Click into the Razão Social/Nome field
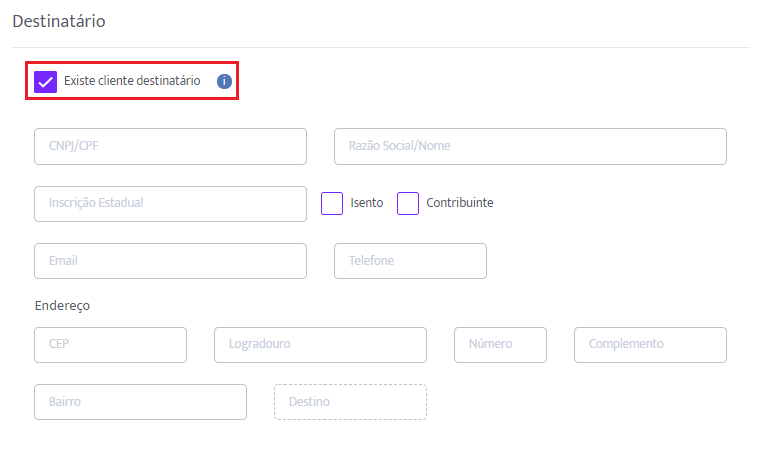Image resolution: width=762 pixels, height=453 pixels. point(530,146)
